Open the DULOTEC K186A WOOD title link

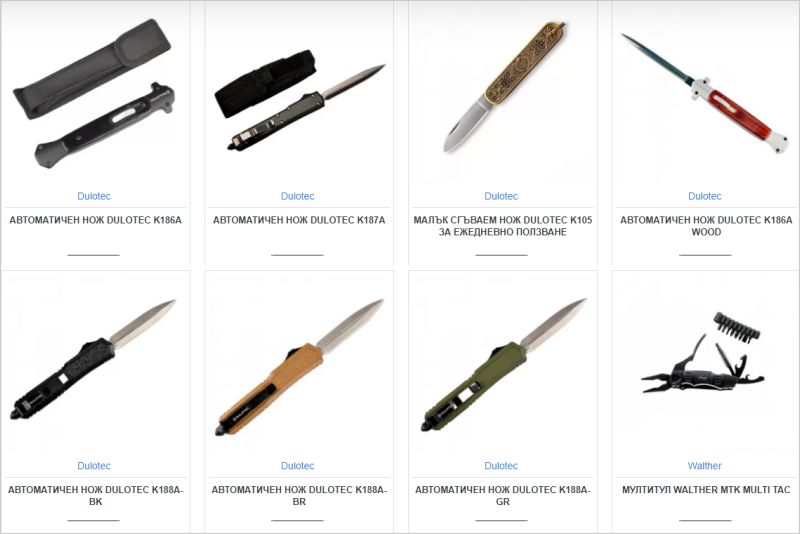(706, 226)
